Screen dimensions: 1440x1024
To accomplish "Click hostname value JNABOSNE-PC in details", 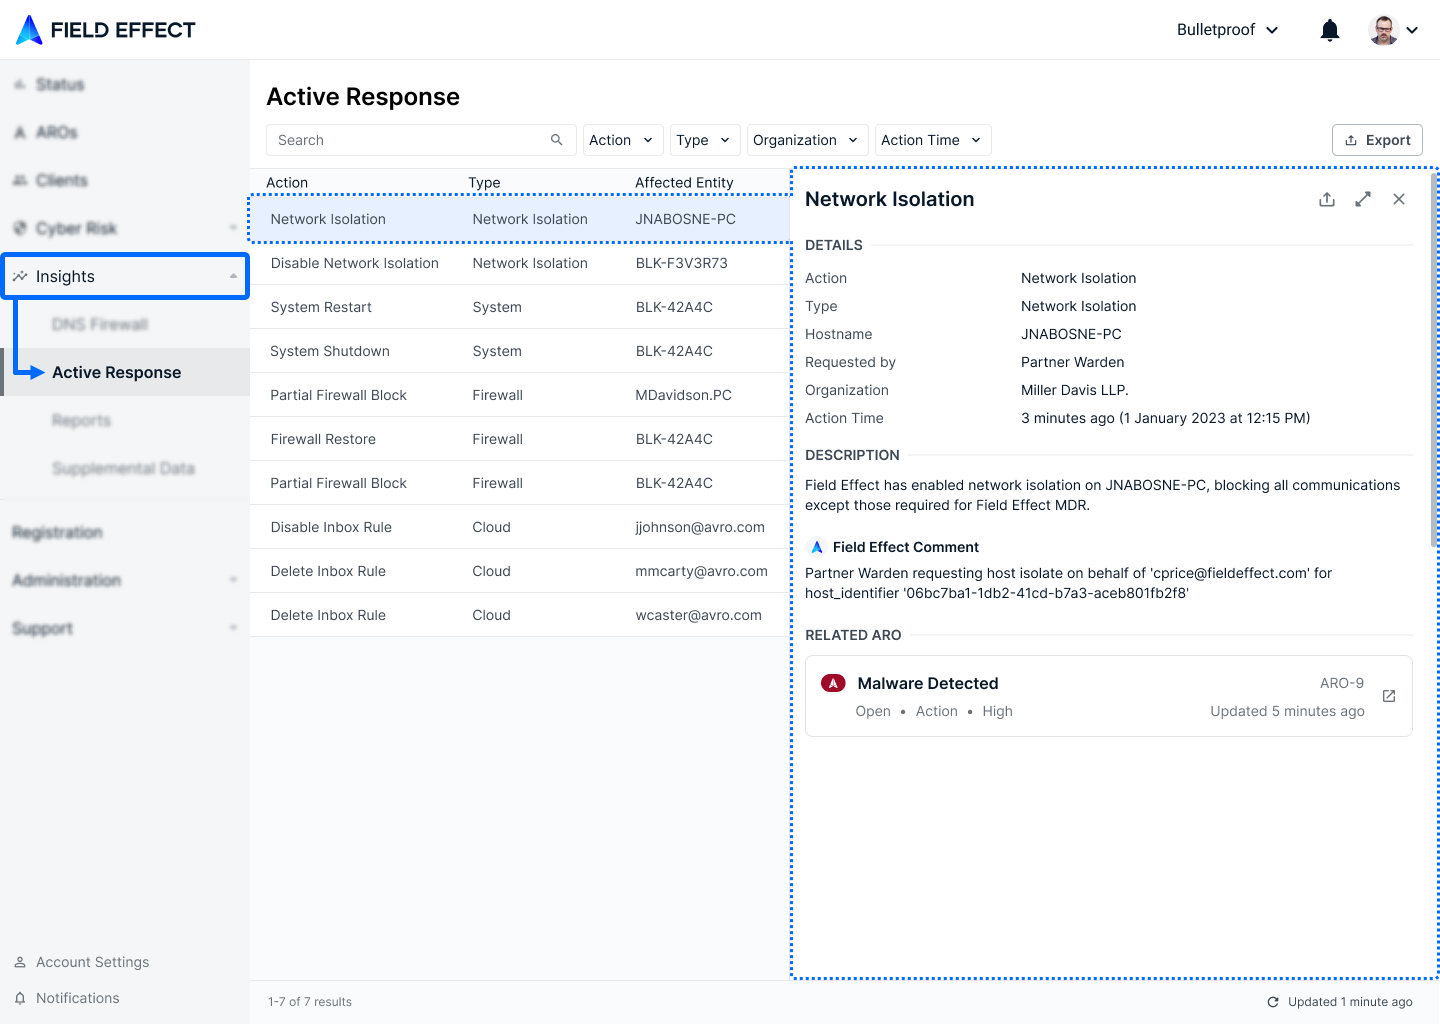I will pyautogui.click(x=1071, y=334).
